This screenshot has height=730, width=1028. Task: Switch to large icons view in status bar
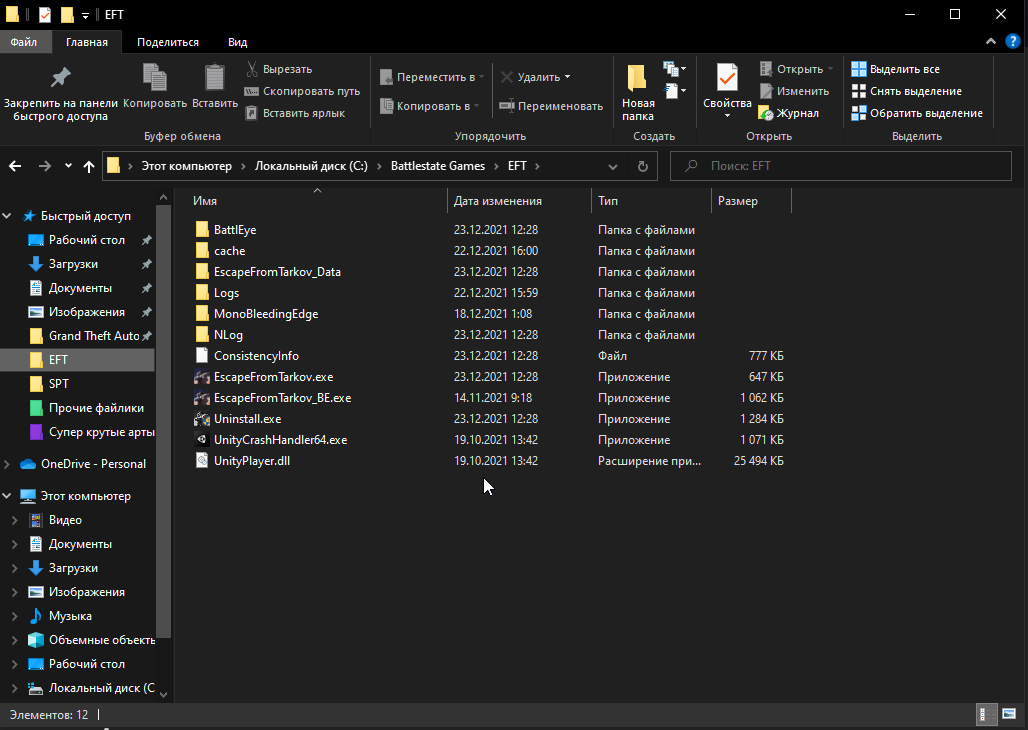[x=1008, y=715]
